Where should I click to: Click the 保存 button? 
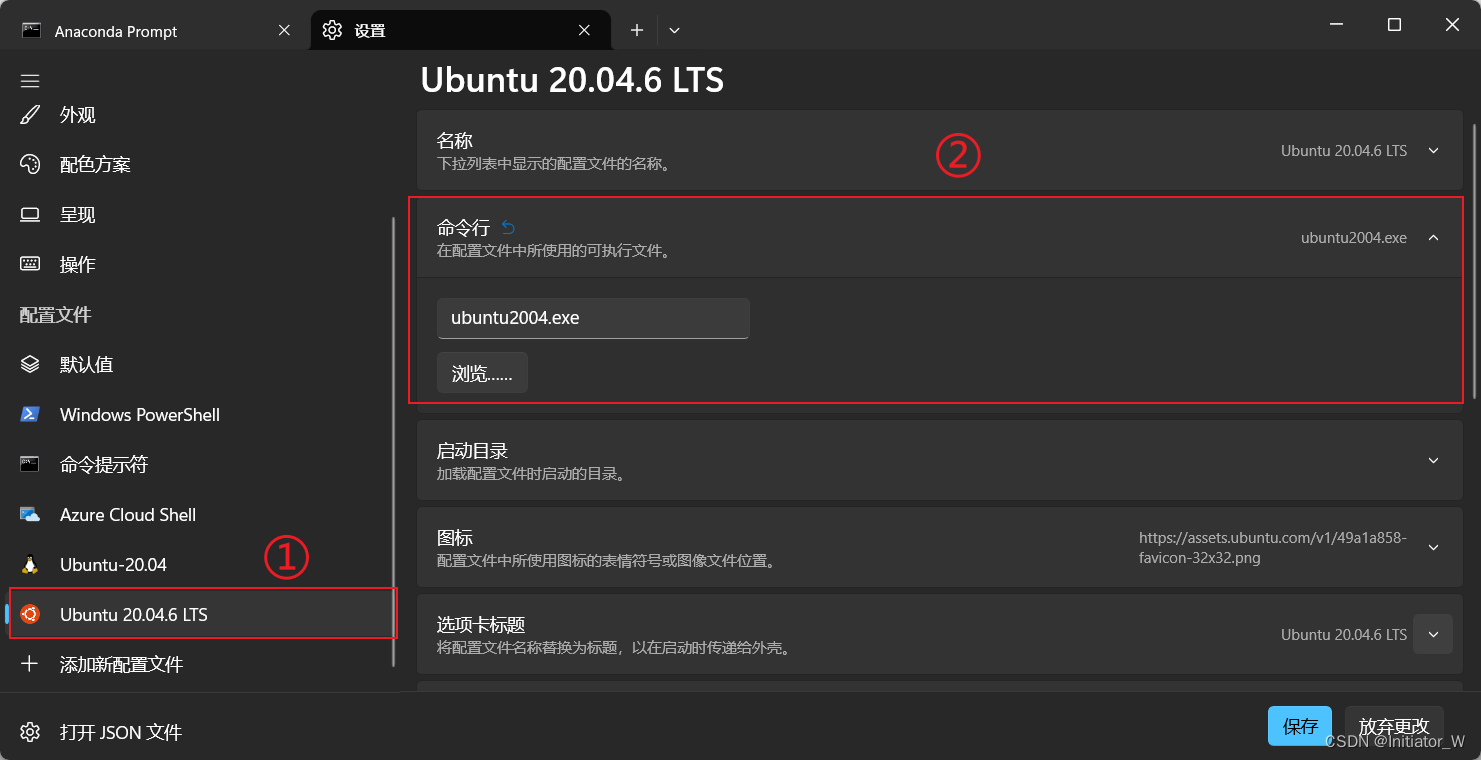tap(1299, 726)
